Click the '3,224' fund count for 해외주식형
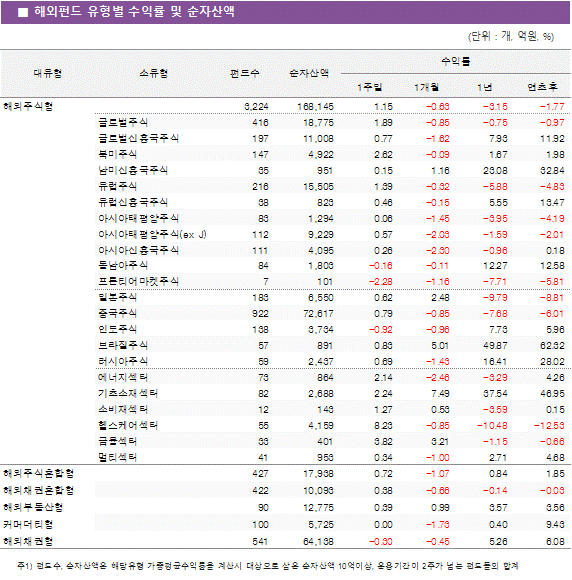Viewport: 572px width, 580px height. pyautogui.click(x=256, y=107)
